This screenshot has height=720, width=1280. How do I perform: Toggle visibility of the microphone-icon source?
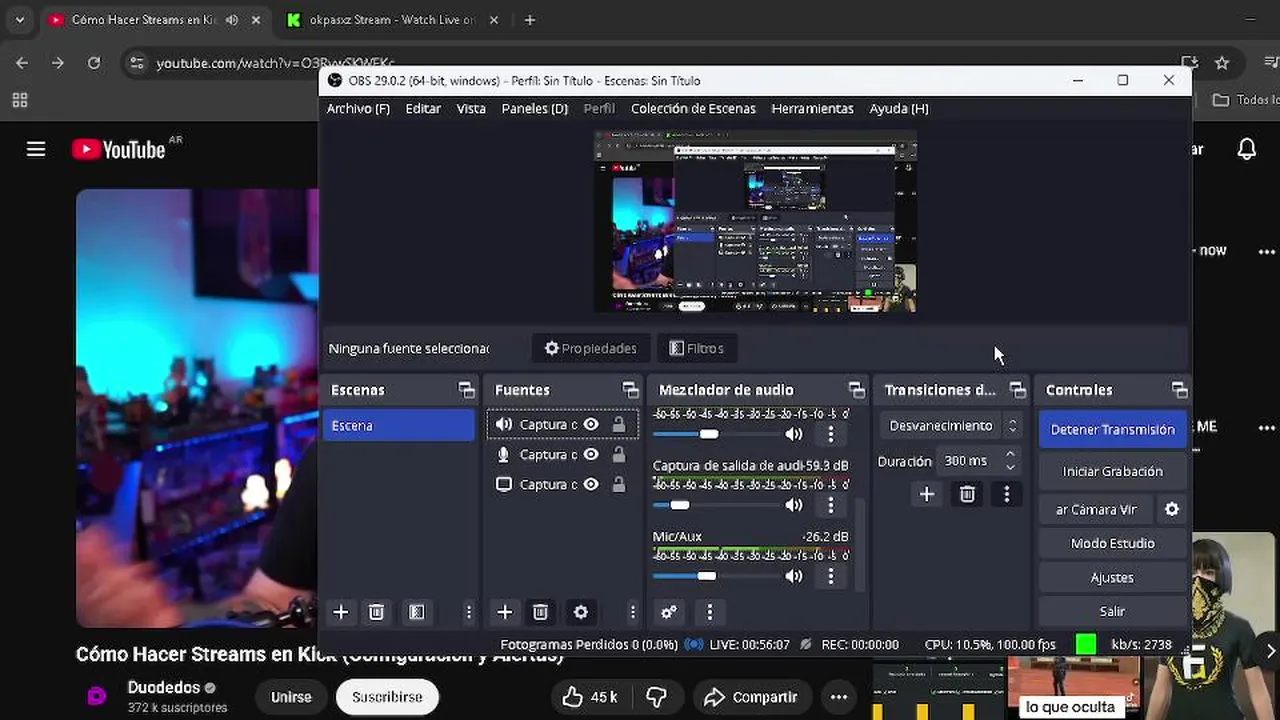pyautogui.click(x=591, y=455)
